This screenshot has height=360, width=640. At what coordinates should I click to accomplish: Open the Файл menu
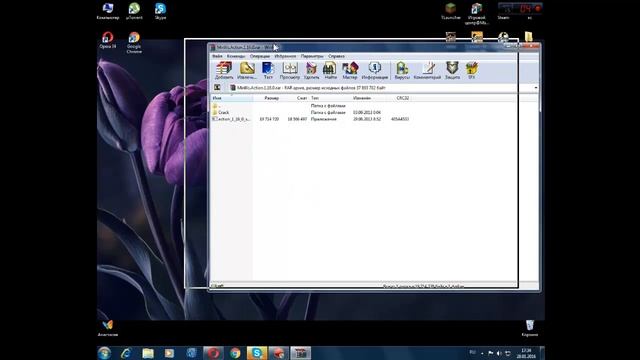[x=217, y=56]
